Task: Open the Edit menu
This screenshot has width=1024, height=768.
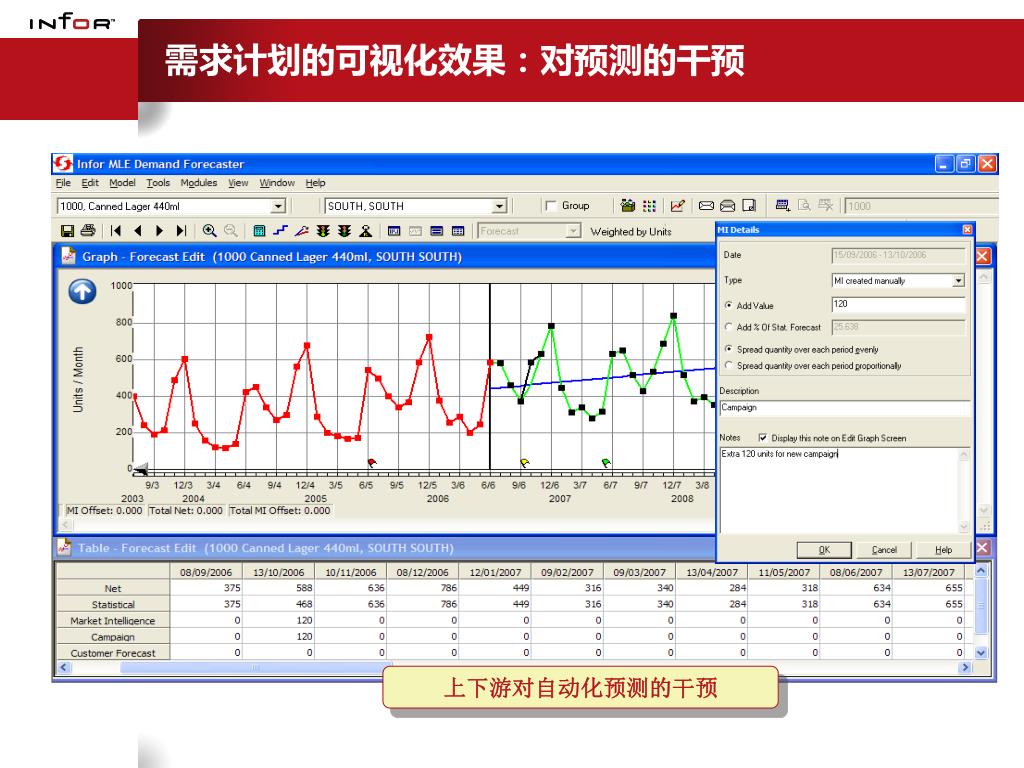Action: pyautogui.click(x=90, y=183)
